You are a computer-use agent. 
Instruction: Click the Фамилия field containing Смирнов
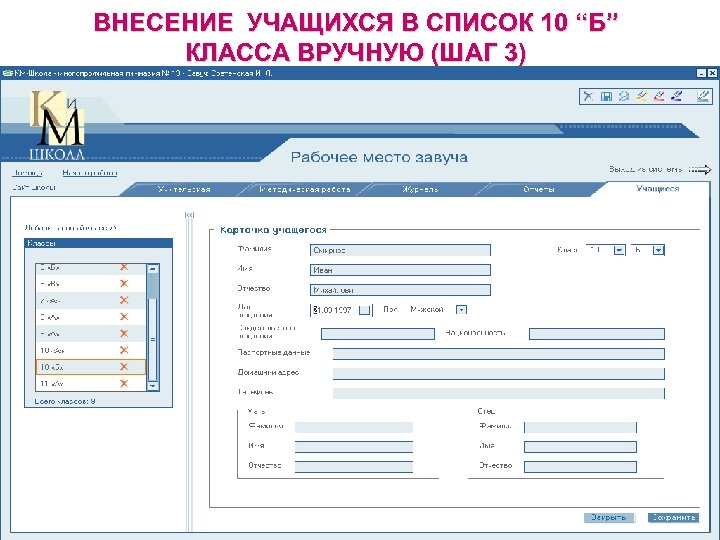(x=400, y=250)
